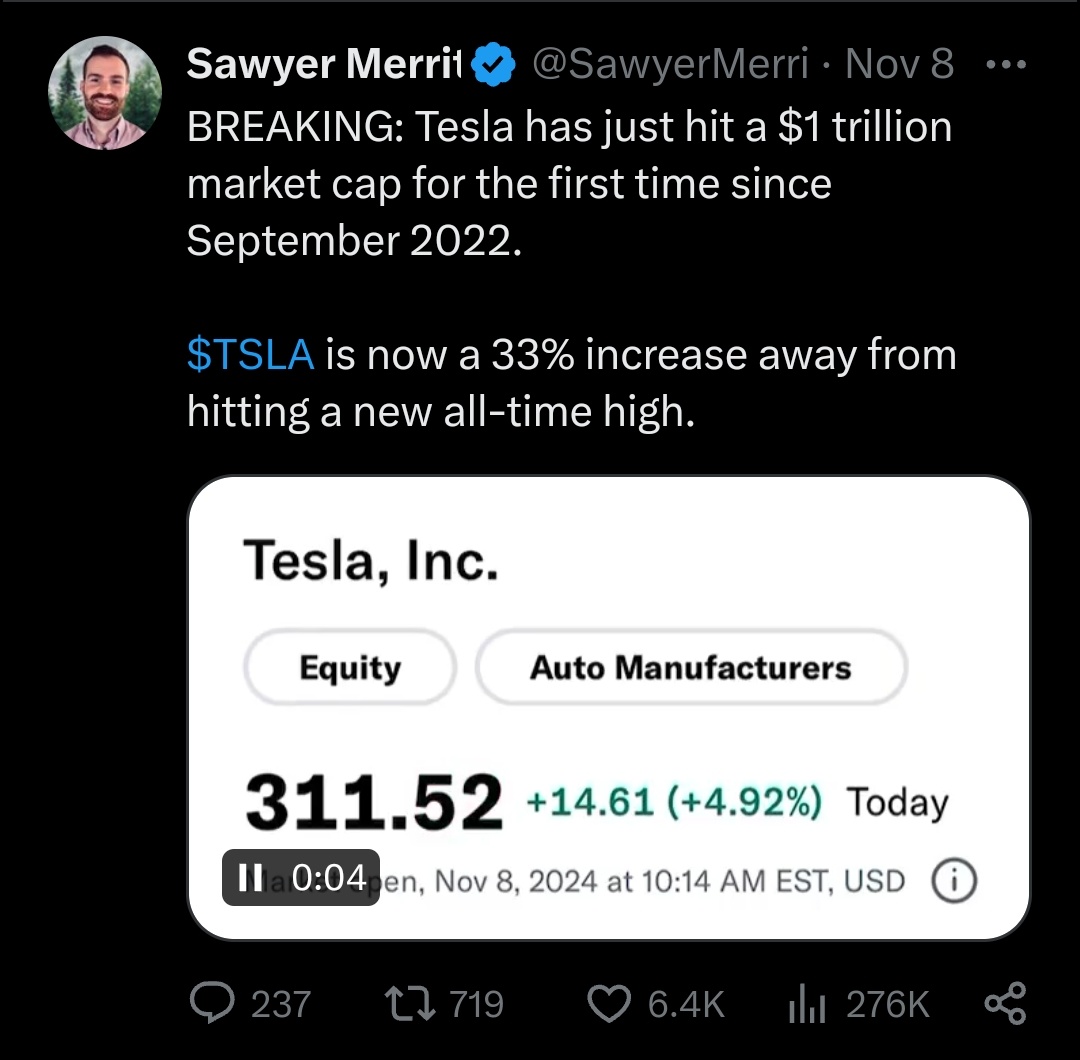Click the 237 replies count
The height and width of the screenshot is (1060, 1080).
coord(281,1004)
